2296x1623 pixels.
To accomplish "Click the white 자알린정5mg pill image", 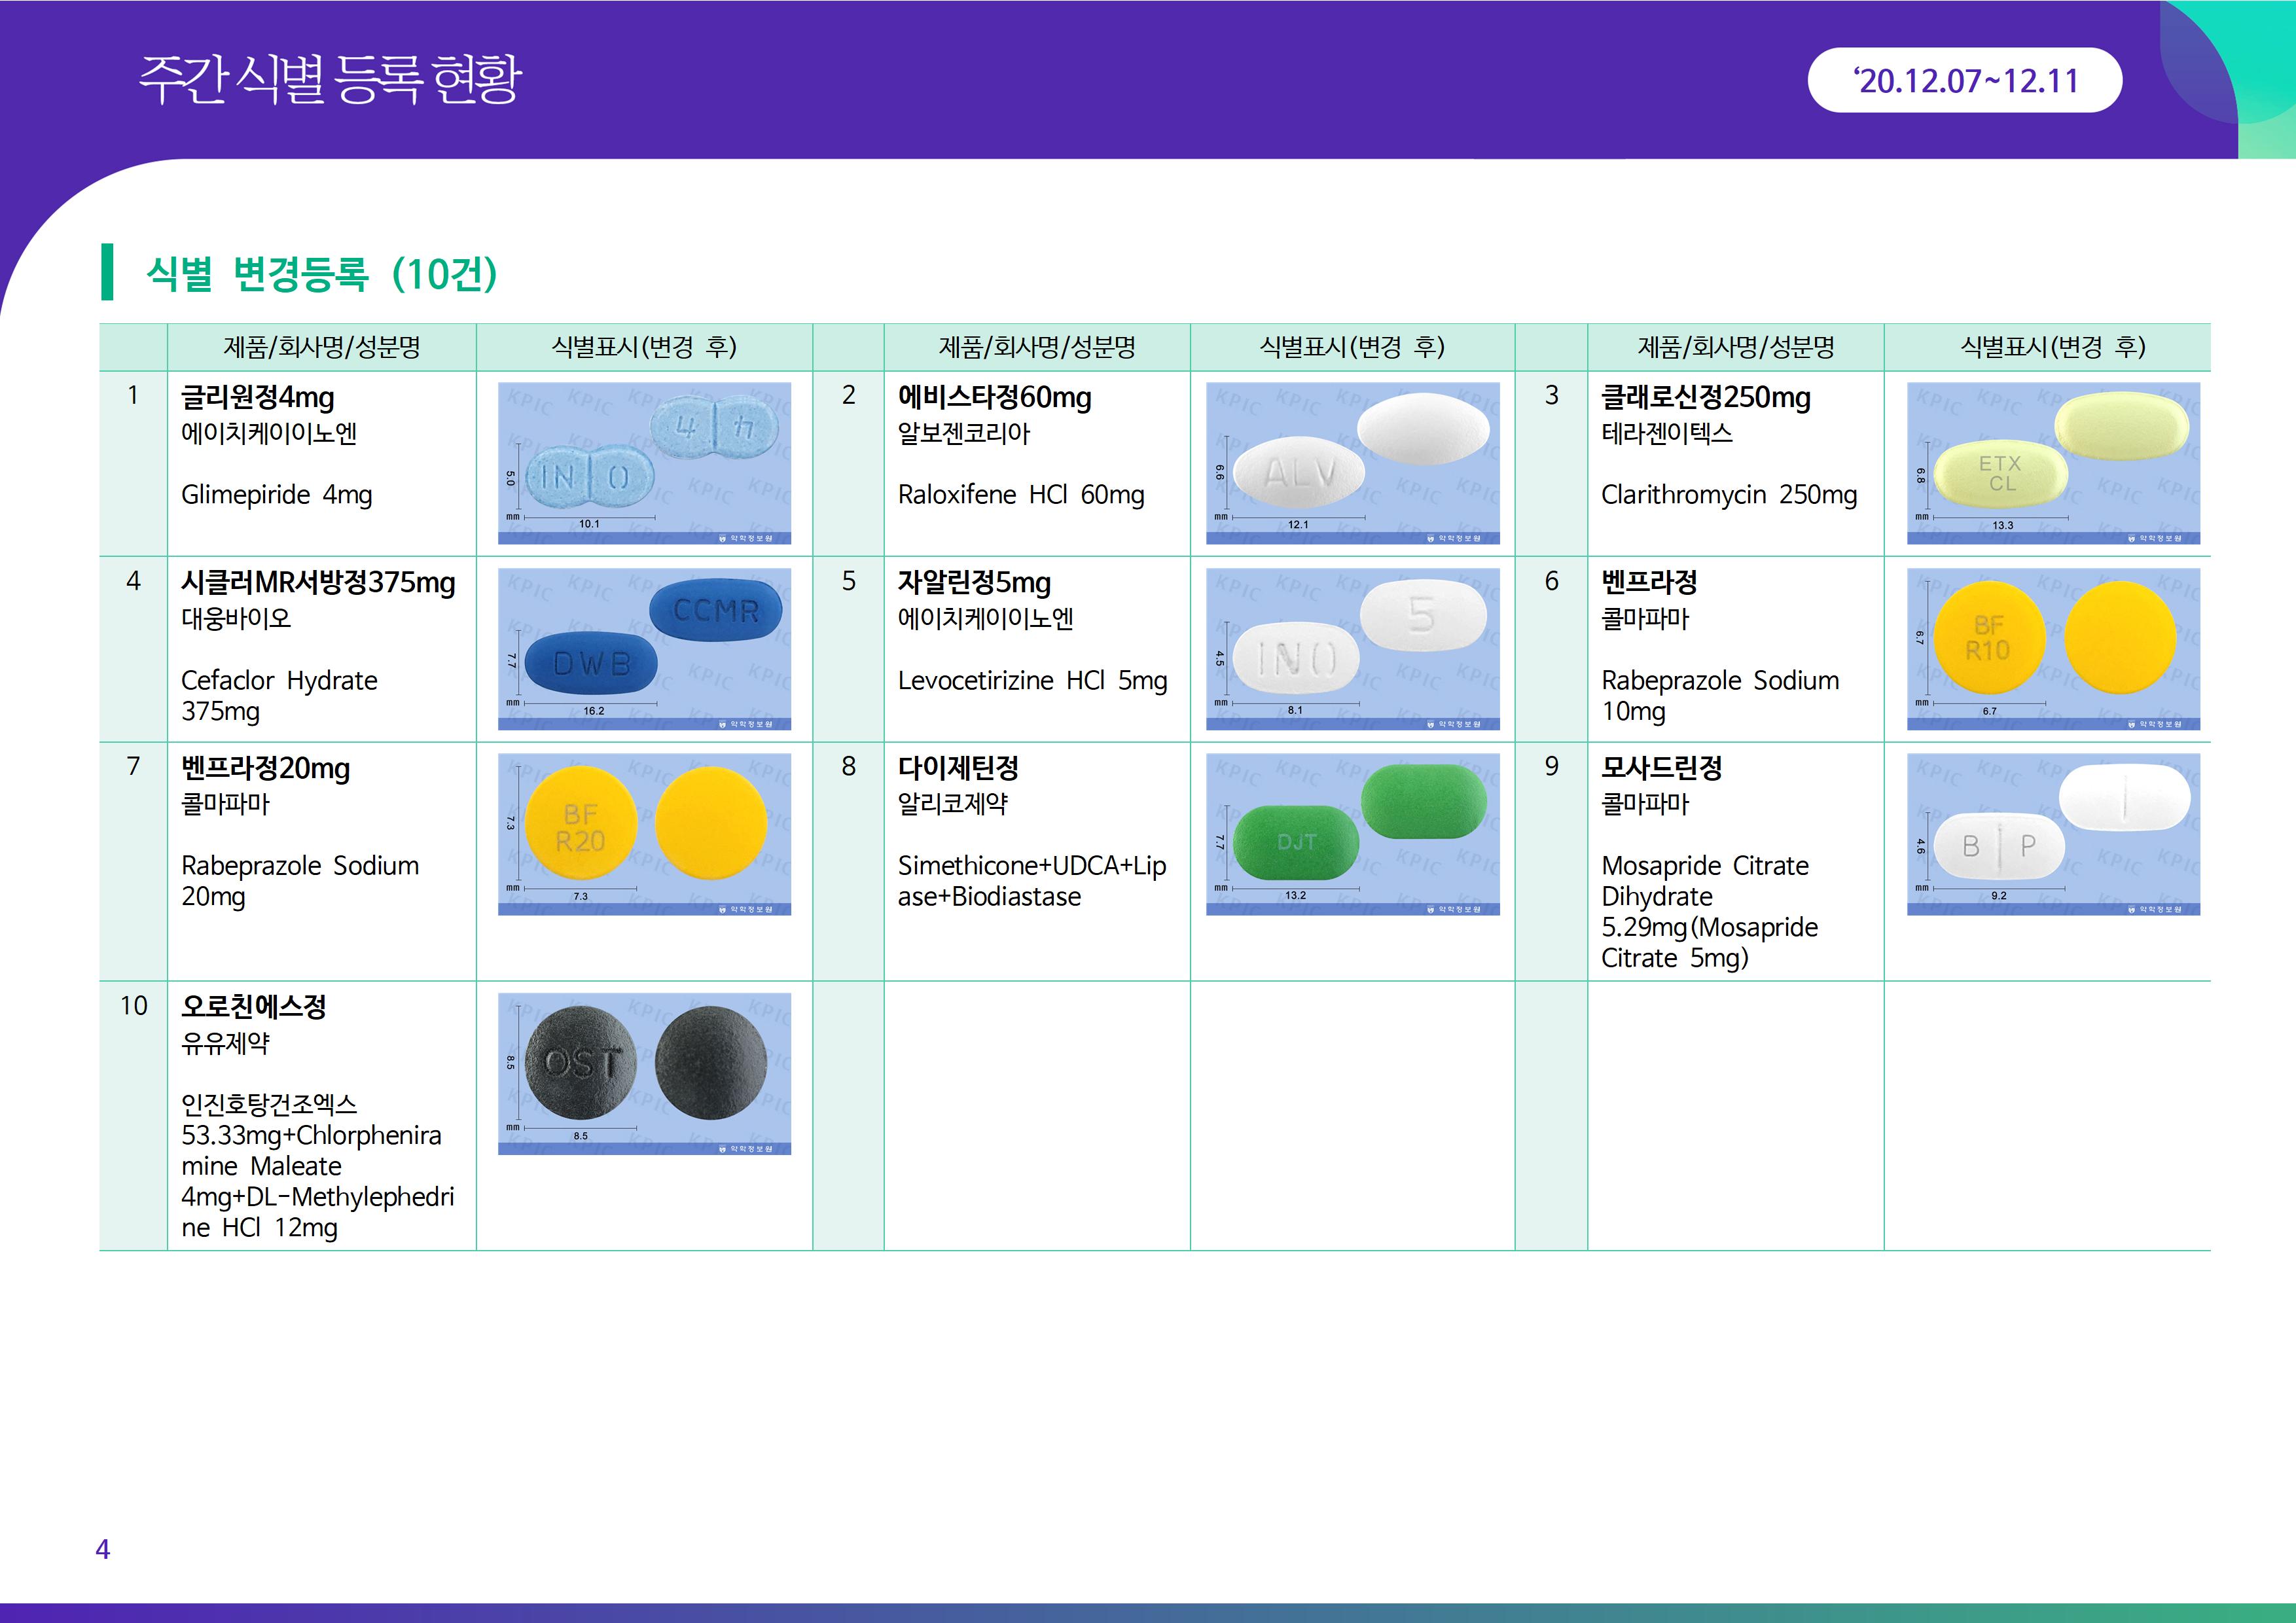I will click(1352, 648).
